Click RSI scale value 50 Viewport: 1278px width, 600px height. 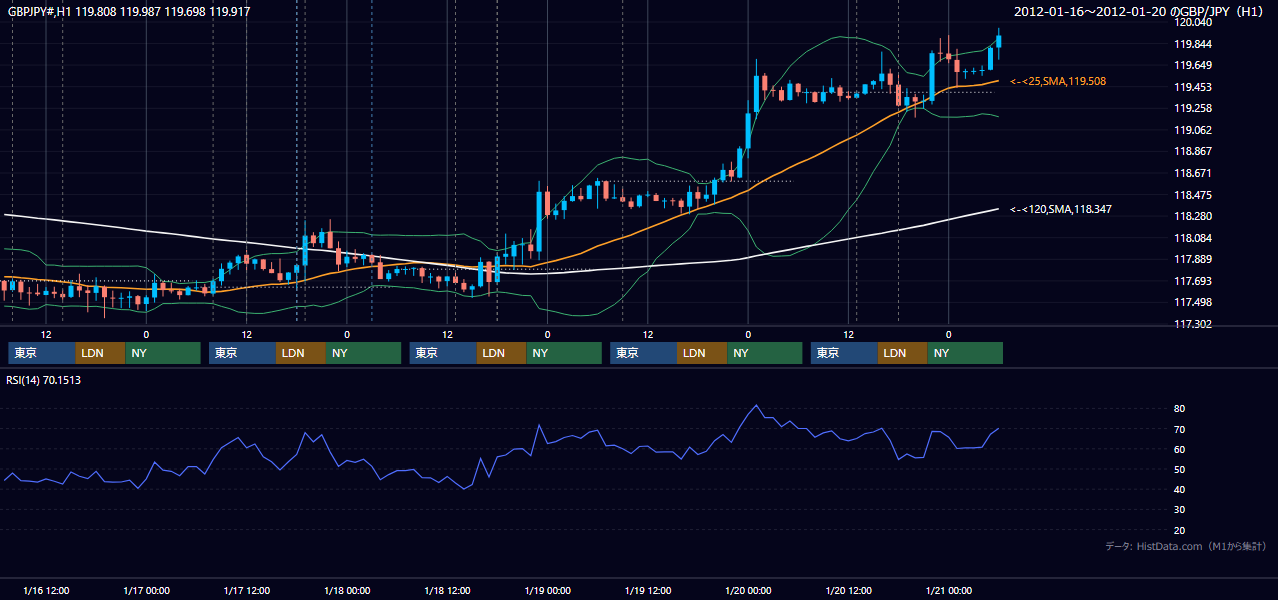pyautogui.click(x=1180, y=470)
